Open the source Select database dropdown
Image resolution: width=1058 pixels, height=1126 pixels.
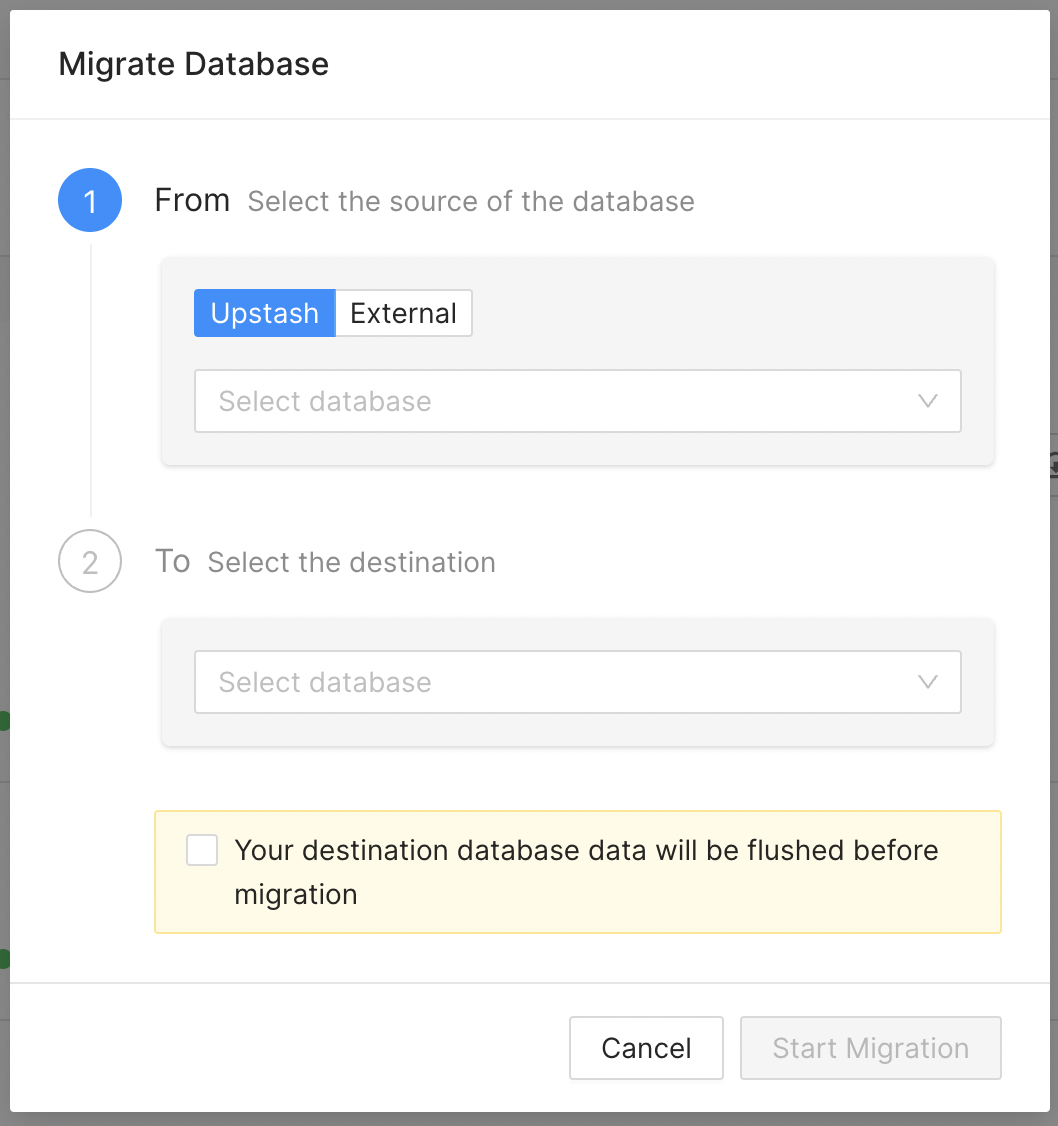point(577,401)
